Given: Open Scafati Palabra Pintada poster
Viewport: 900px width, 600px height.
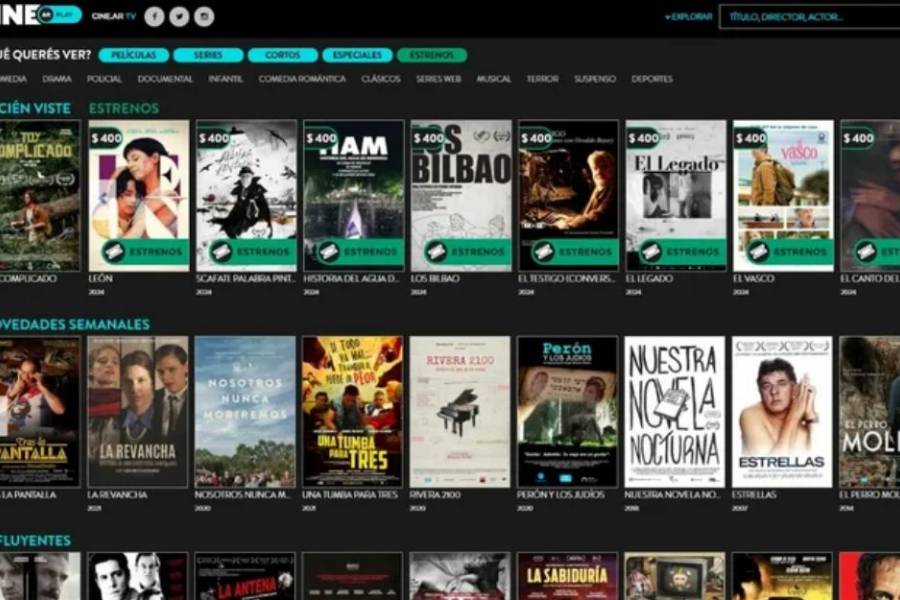Looking at the screenshot, I should 246,195.
